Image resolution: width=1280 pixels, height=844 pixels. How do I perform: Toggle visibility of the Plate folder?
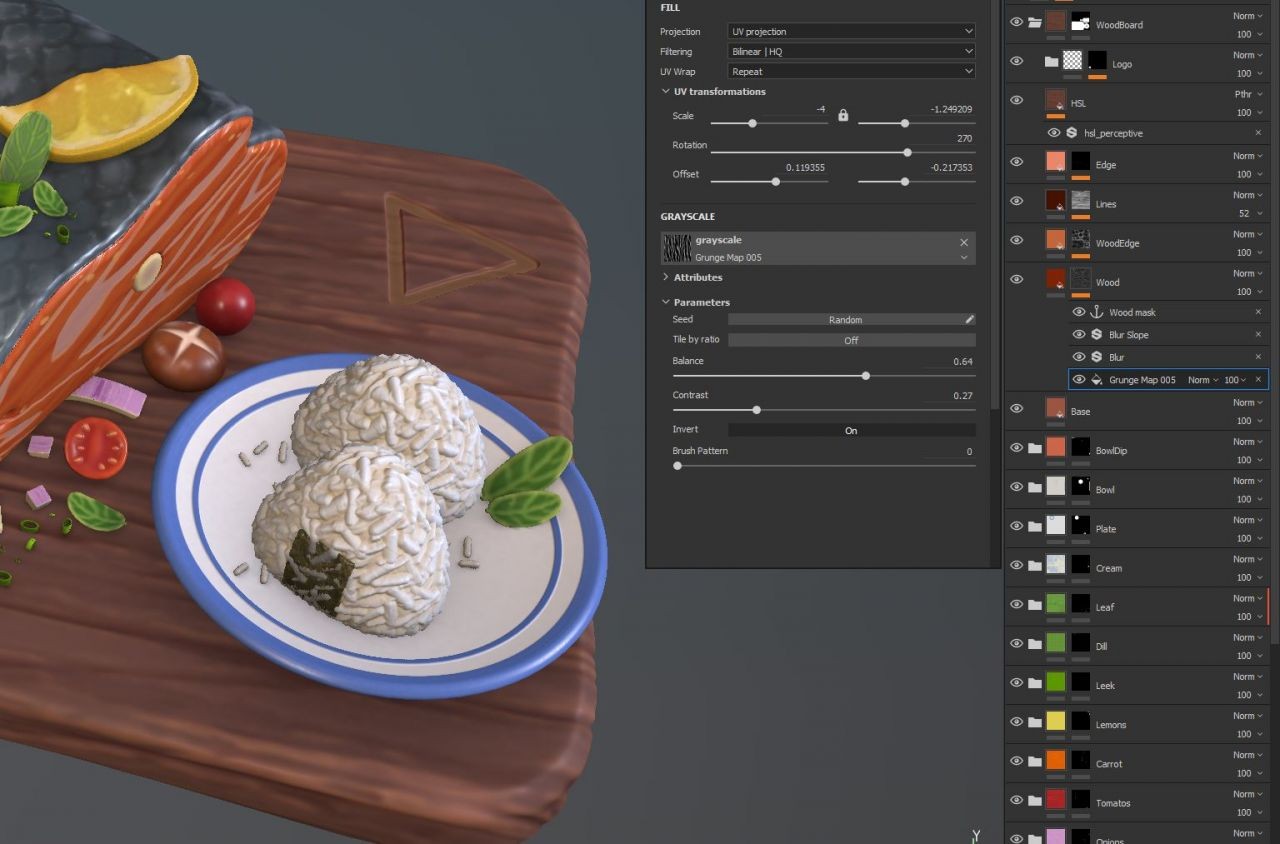(x=1017, y=526)
